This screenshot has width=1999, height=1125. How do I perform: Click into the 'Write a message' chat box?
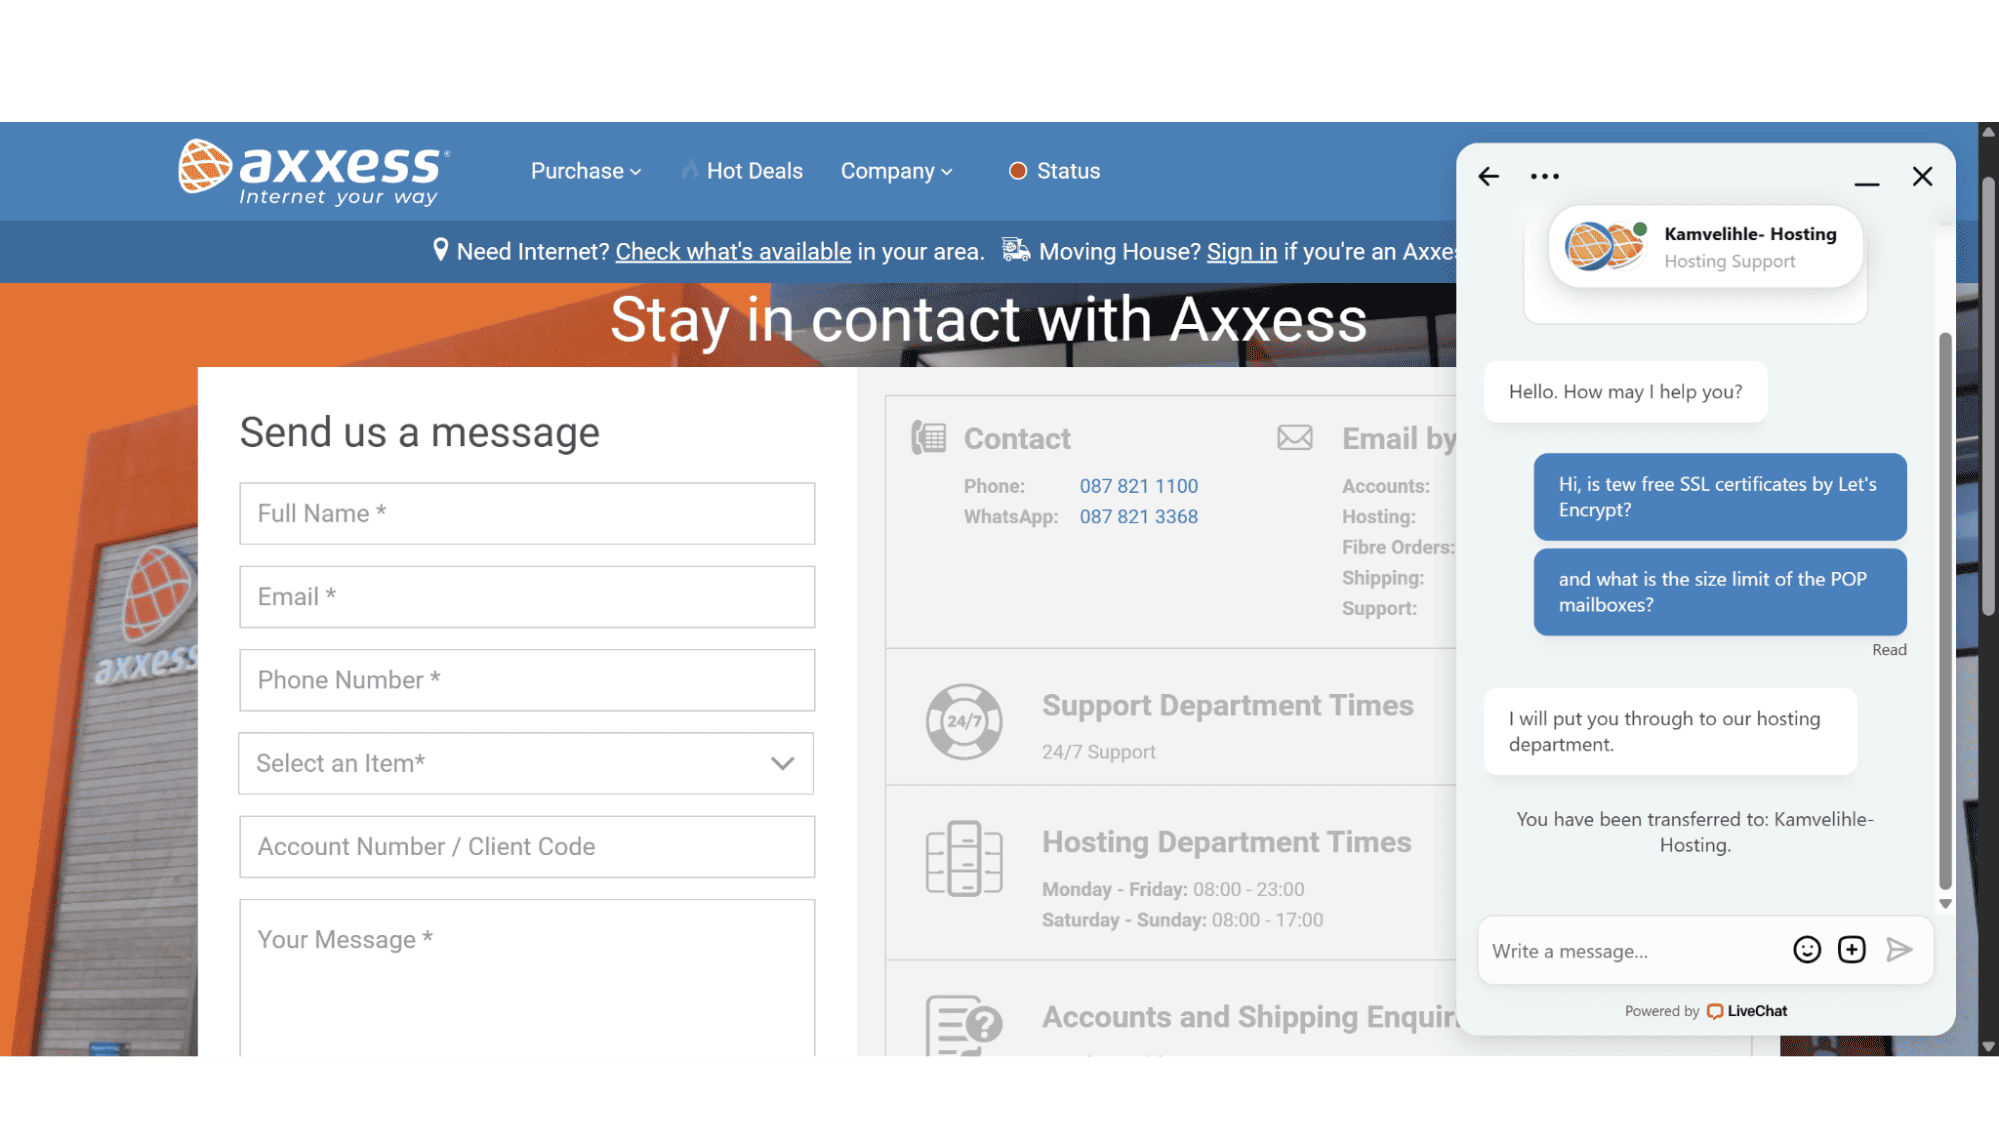(x=1636, y=951)
